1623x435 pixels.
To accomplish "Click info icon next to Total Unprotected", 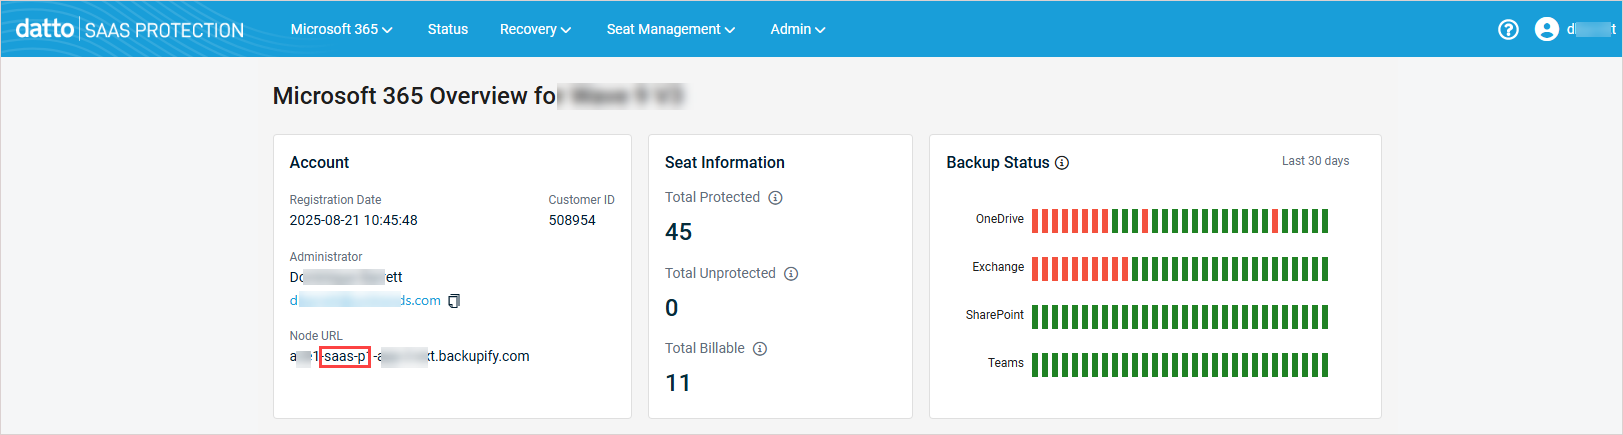I will pyautogui.click(x=791, y=274).
